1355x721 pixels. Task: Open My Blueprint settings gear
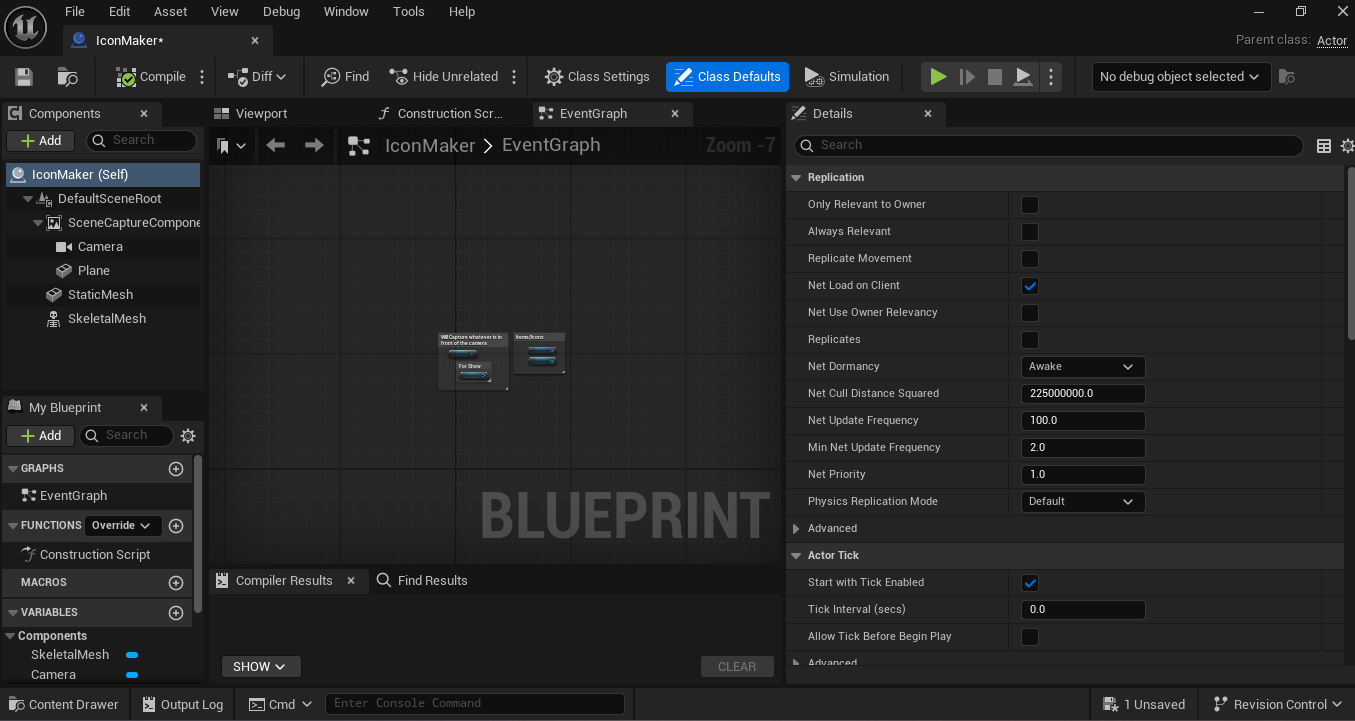click(188, 436)
